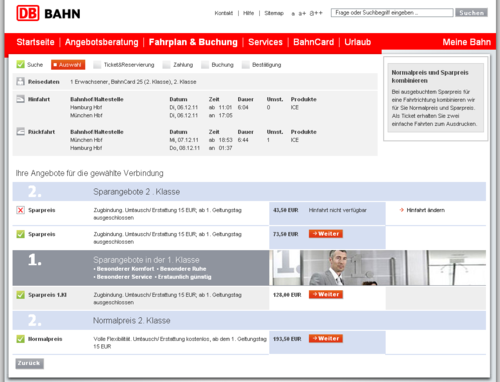This screenshot has height=382, width=500.
Task: Click the Reisedaten traveler icon
Action: [21, 81]
